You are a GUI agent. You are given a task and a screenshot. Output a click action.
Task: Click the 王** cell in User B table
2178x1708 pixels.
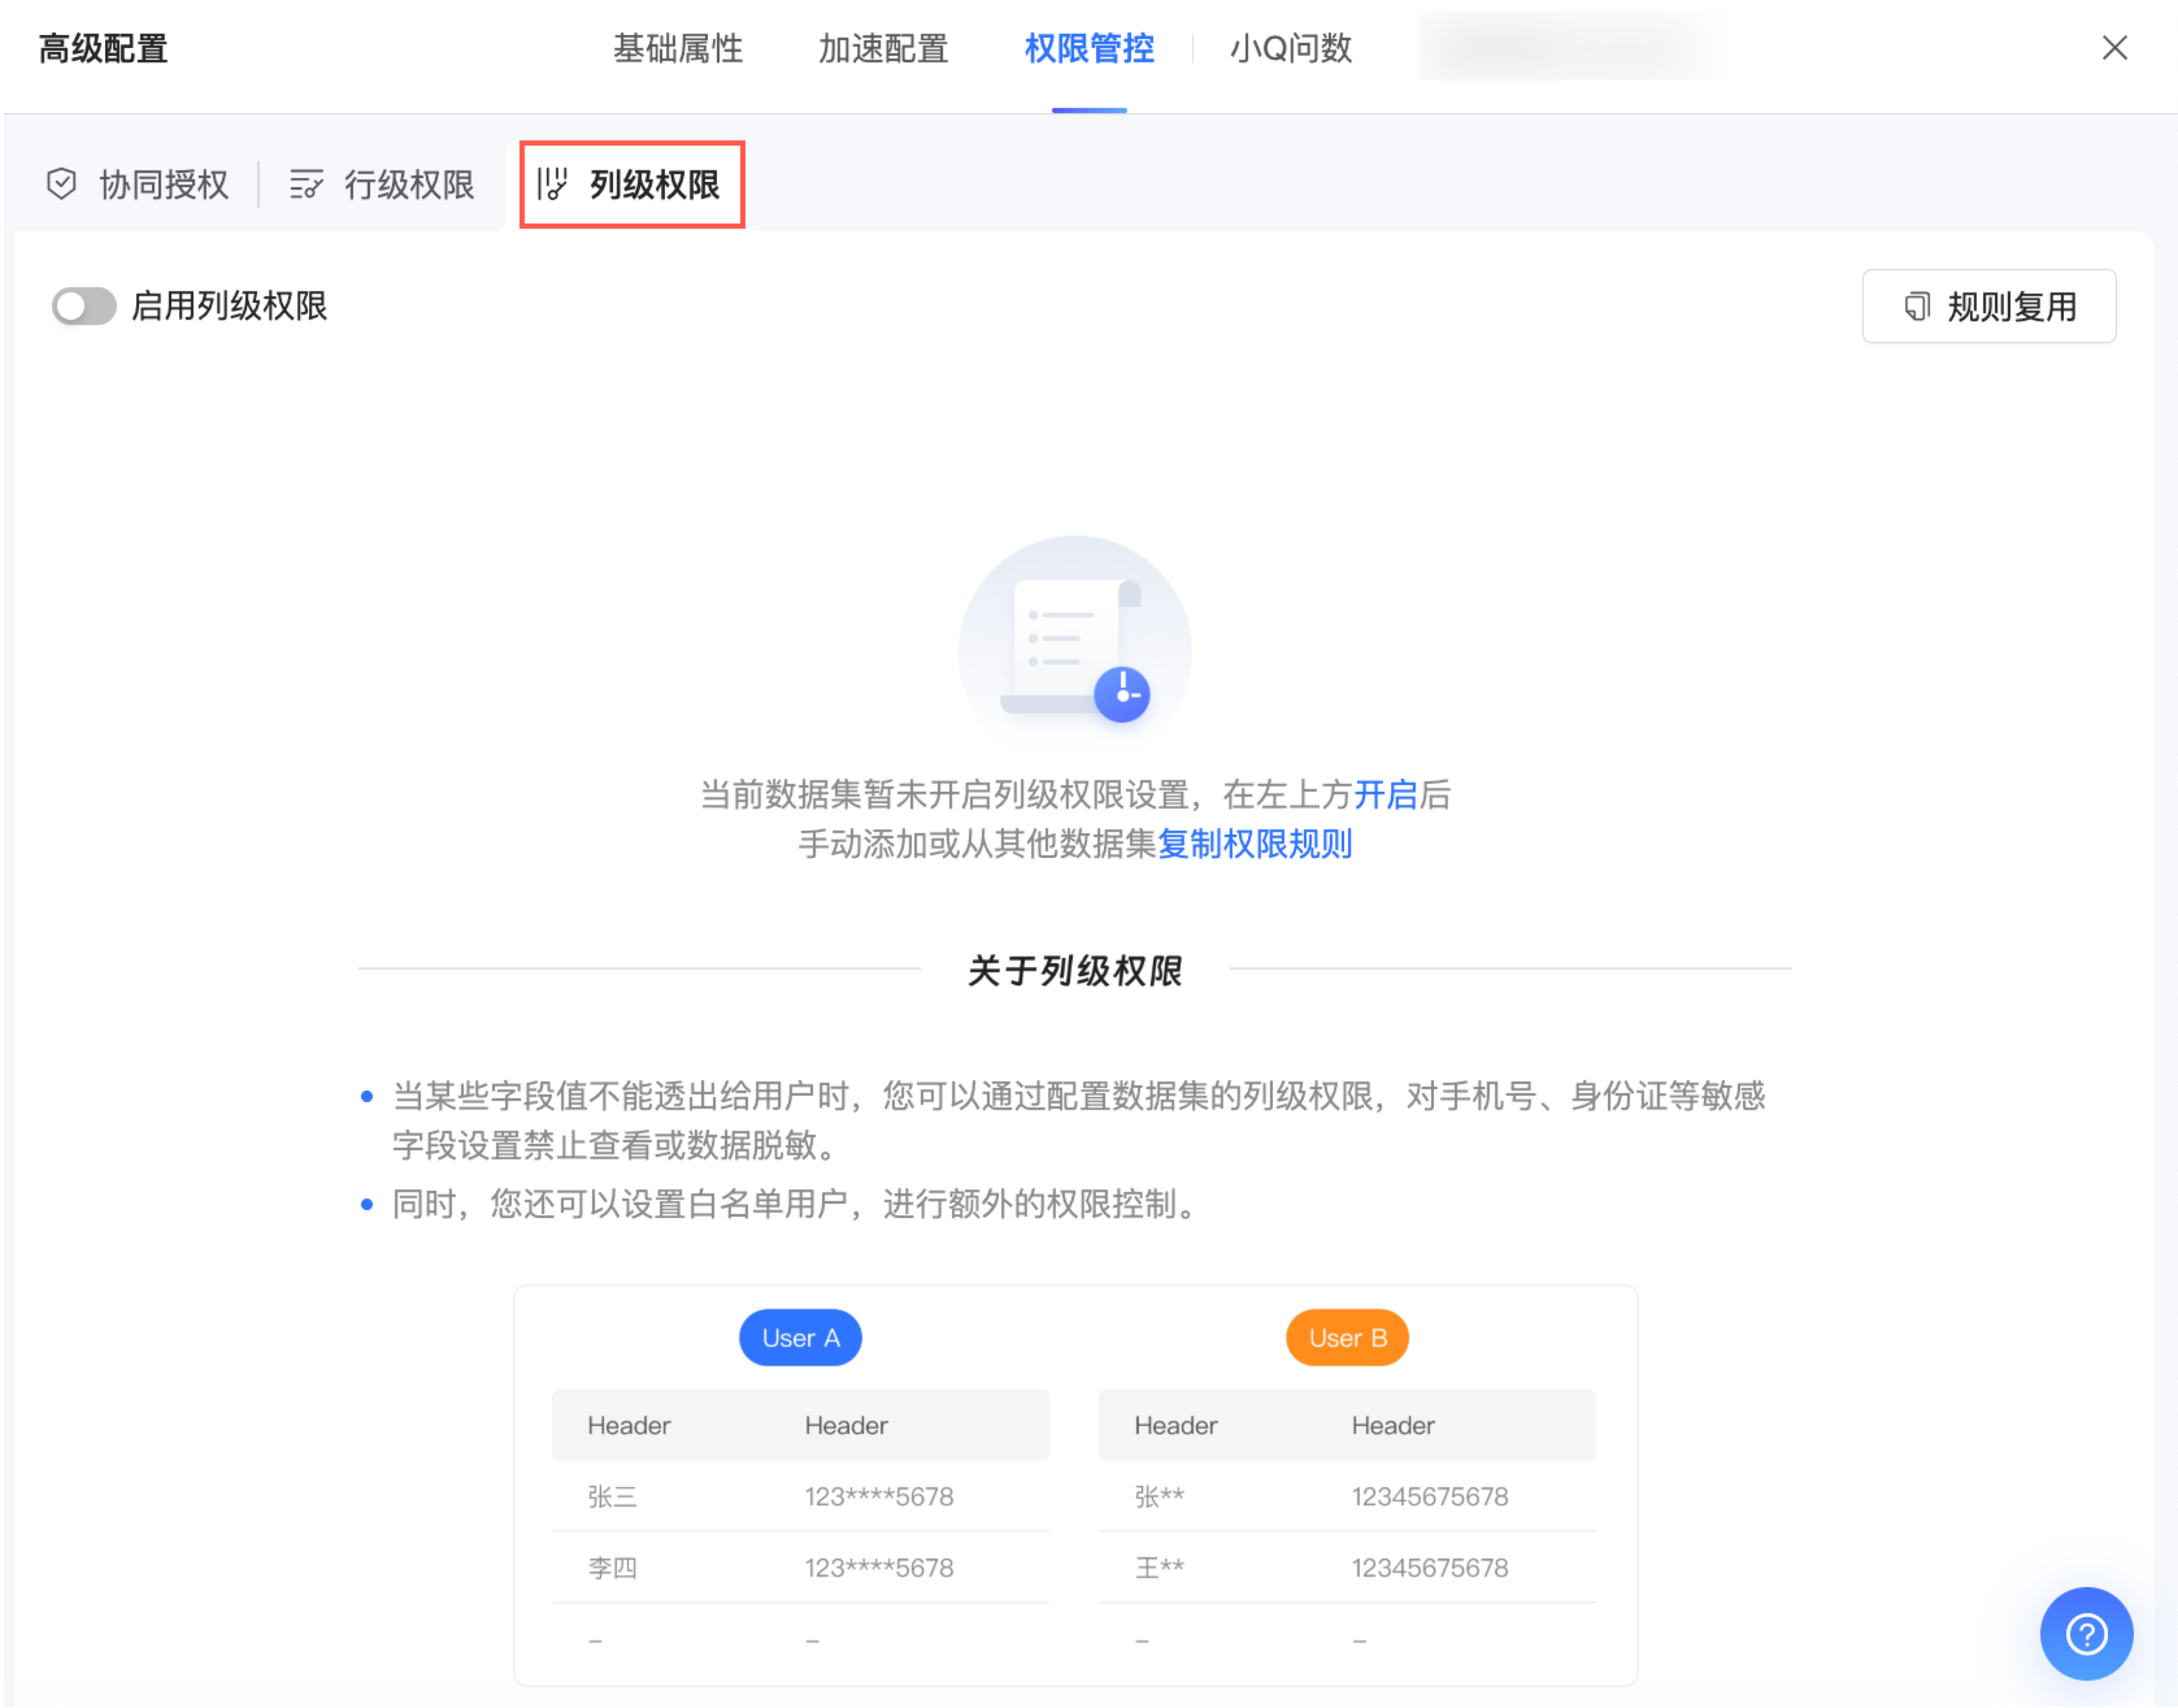tap(1159, 1567)
